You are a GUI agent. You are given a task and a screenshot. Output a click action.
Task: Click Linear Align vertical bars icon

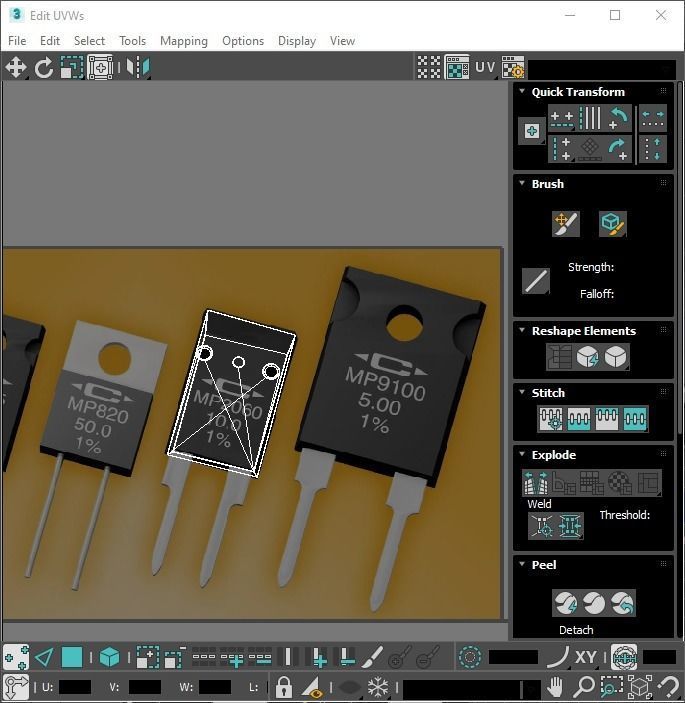(x=590, y=119)
